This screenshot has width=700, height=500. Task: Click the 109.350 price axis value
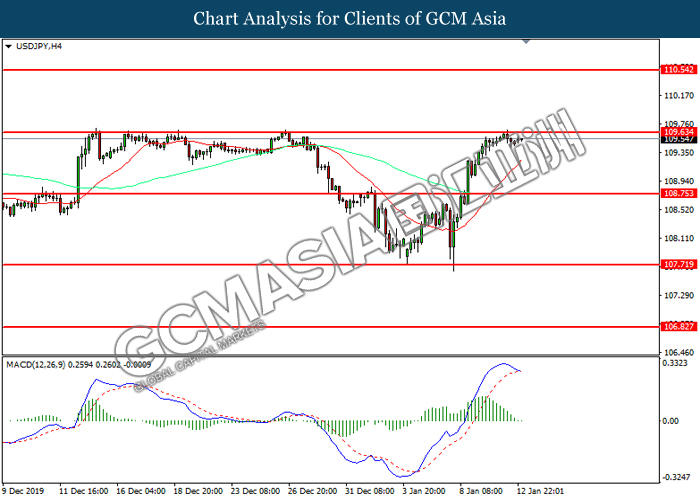[x=679, y=153]
